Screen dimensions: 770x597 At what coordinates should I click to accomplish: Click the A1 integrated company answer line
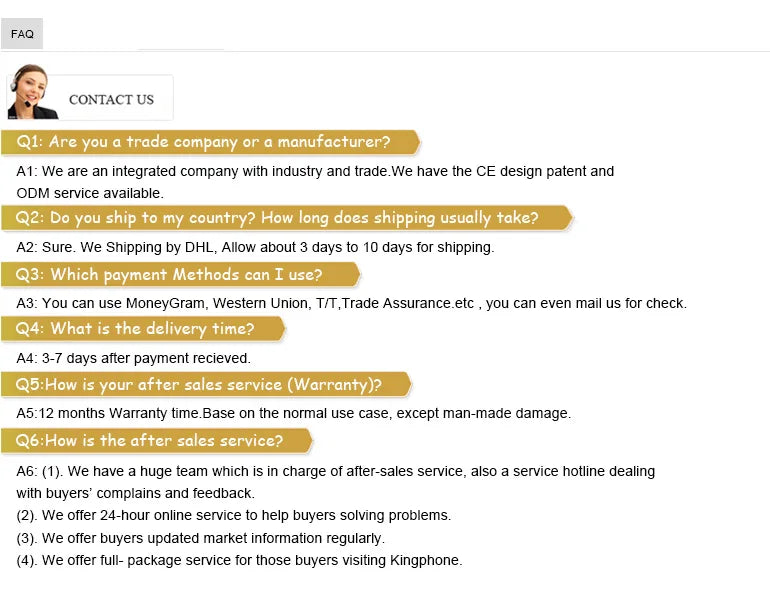pyautogui.click(x=315, y=171)
